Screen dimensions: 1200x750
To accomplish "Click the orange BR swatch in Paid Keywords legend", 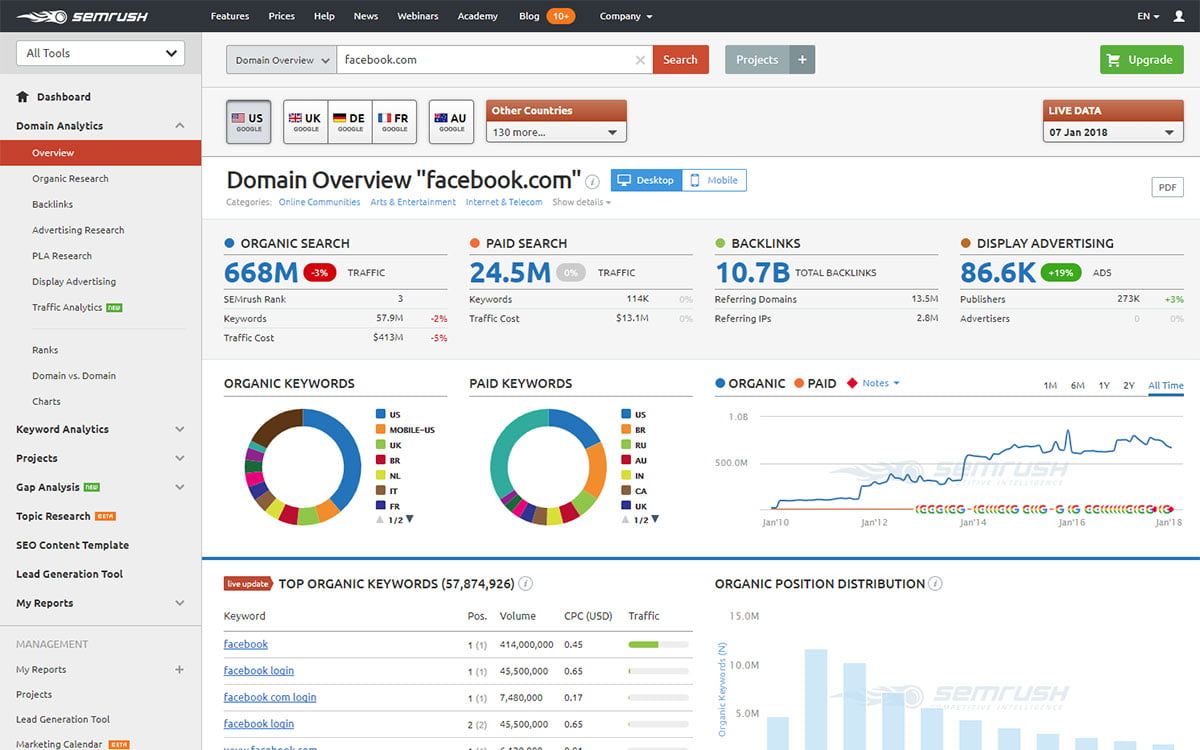I will pyautogui.click(x=626, y=429).
